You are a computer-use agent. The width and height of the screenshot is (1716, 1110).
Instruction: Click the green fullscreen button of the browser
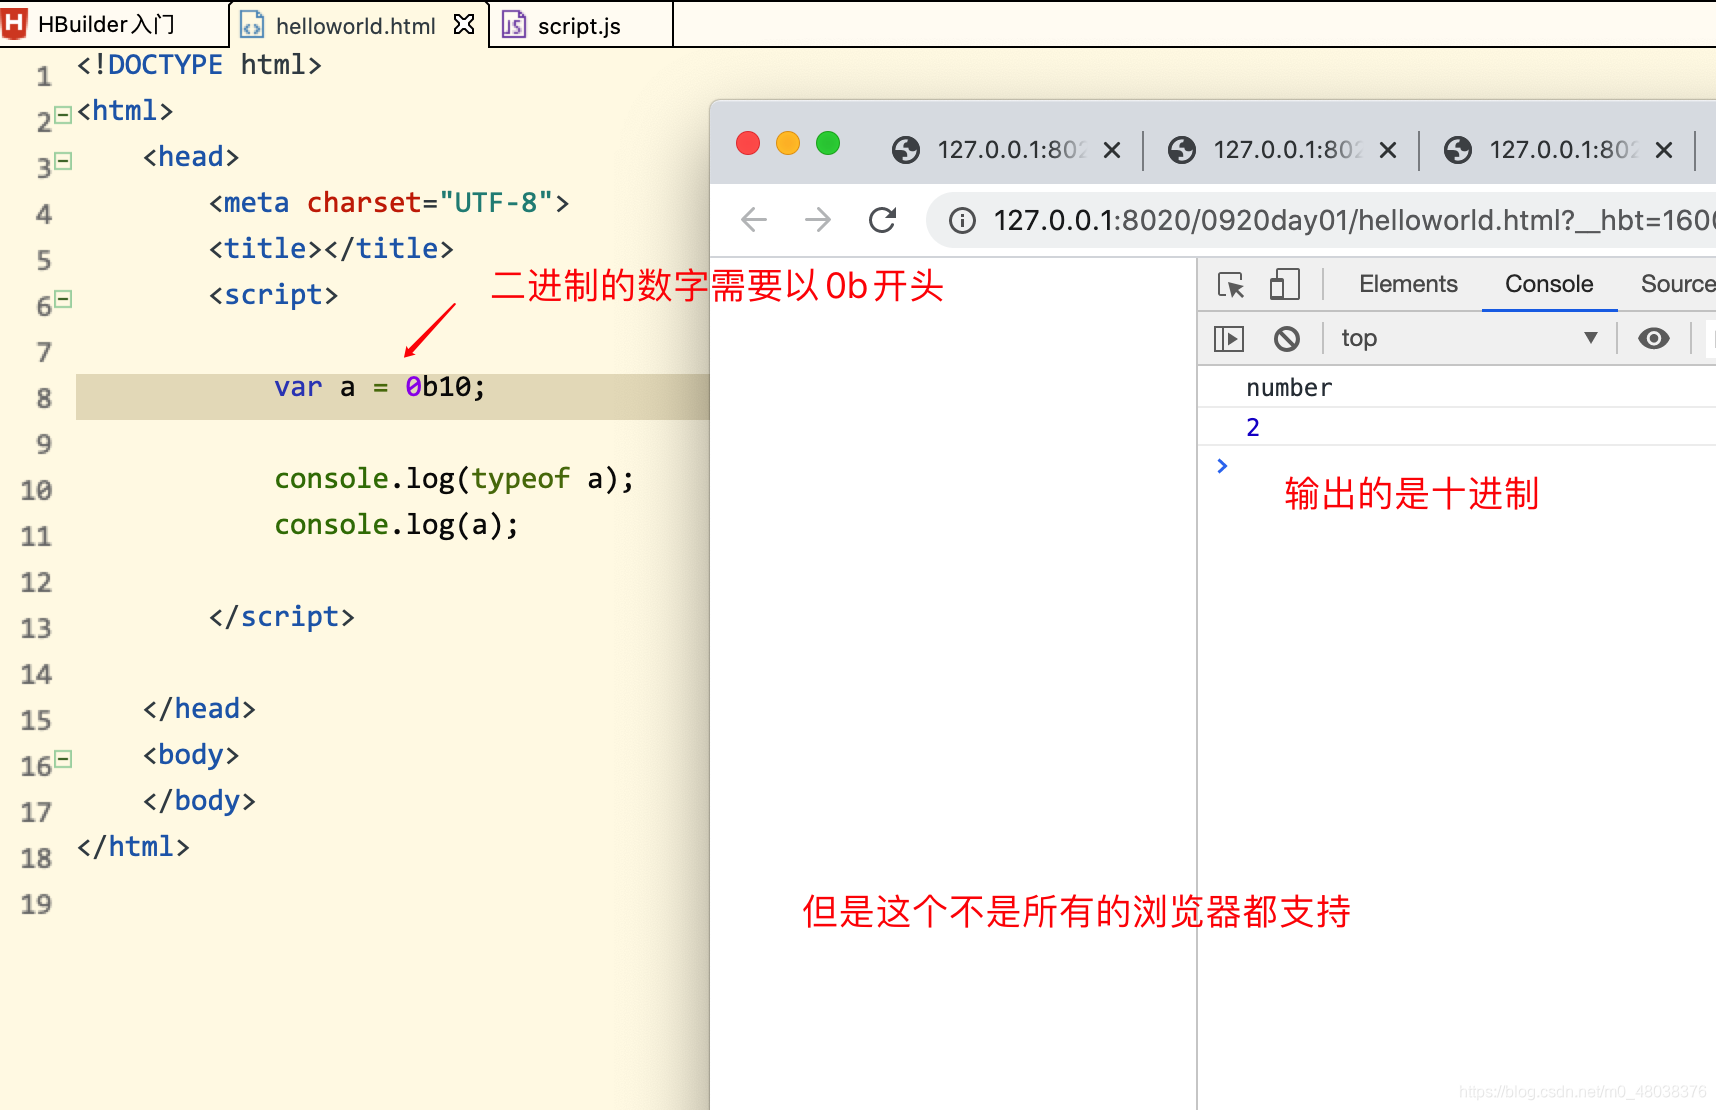tap(828, 143)
